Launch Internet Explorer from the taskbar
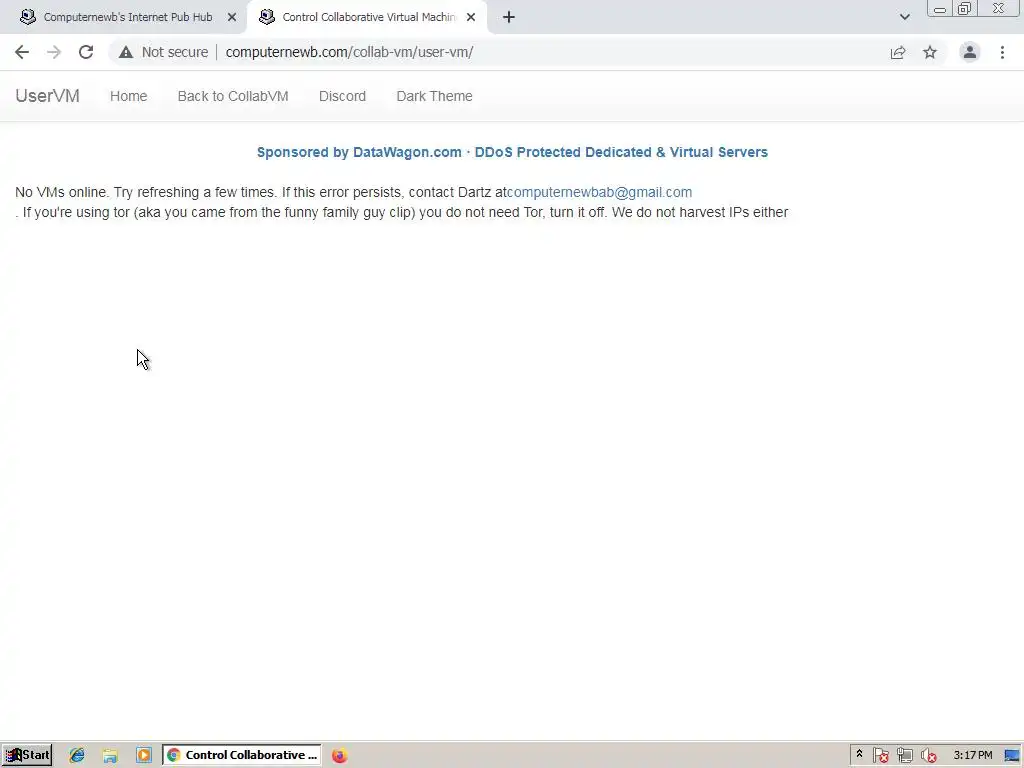 (x=77, y=756)
